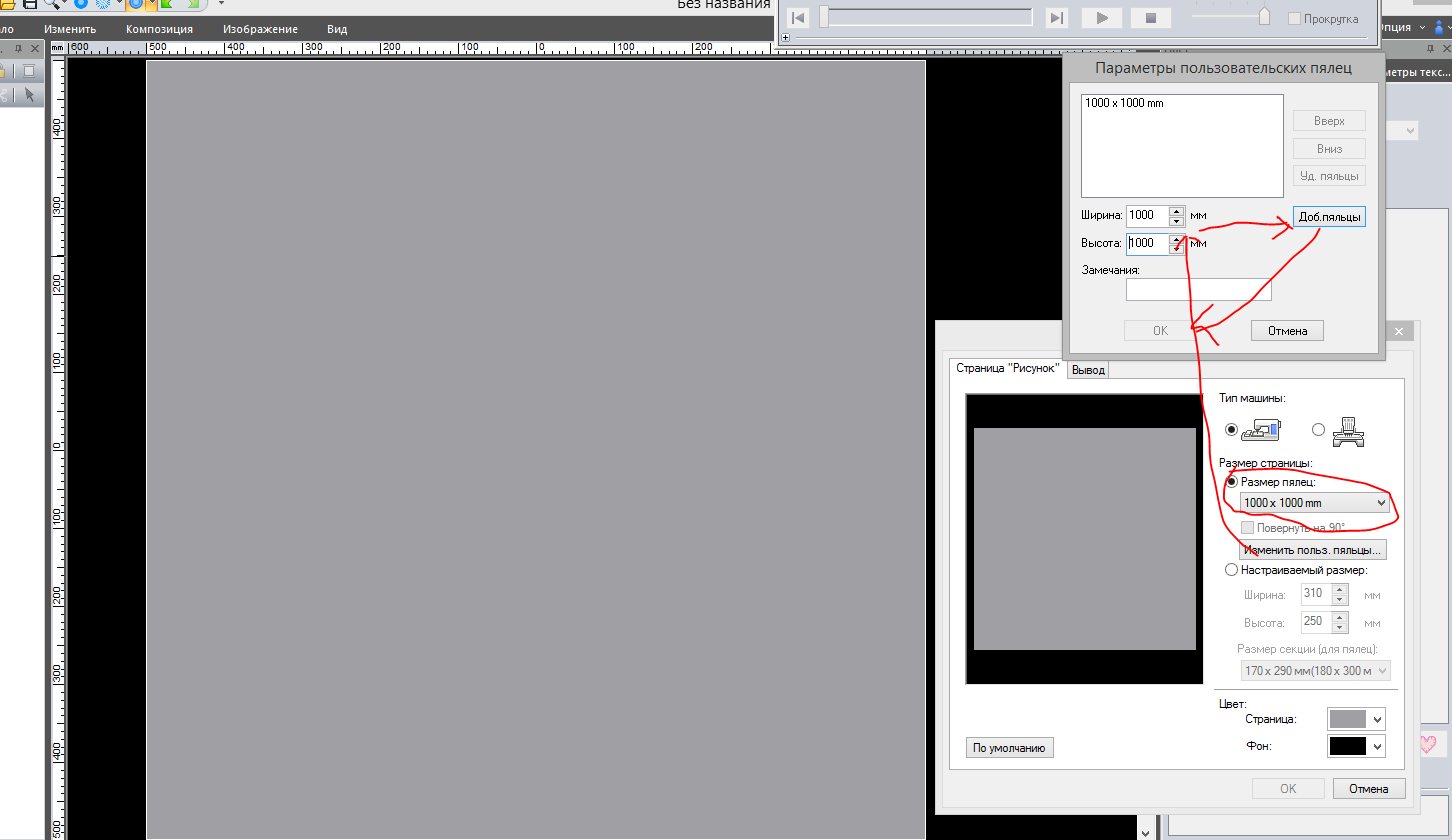Click the save floppy disk icon
Image resolution: width=1452 pixels, height=840 pixels.
29,4
